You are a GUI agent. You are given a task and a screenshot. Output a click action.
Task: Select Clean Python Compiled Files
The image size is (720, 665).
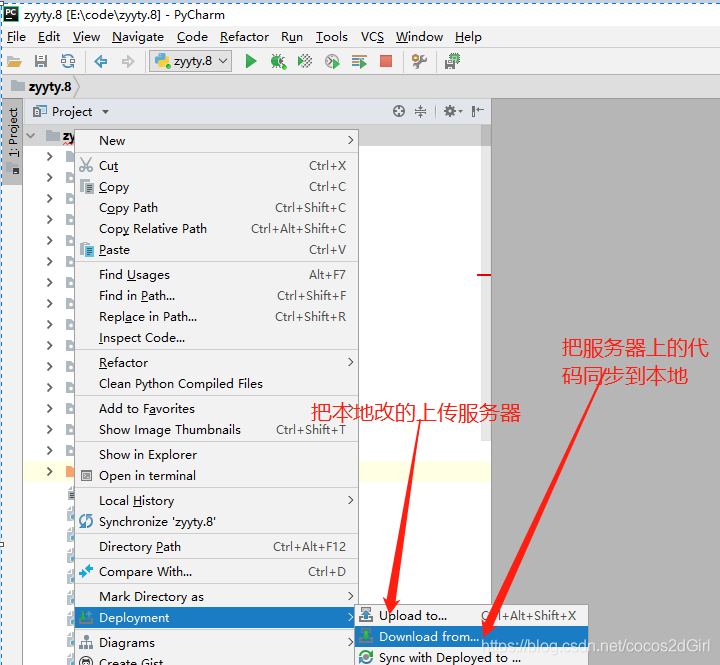click(x=216, y=384)
